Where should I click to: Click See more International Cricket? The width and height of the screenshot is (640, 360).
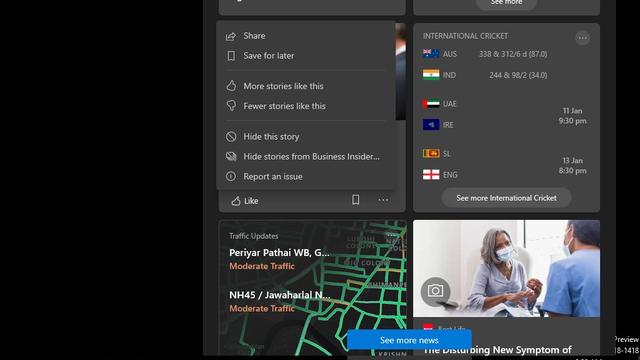(x=506, y=198)
